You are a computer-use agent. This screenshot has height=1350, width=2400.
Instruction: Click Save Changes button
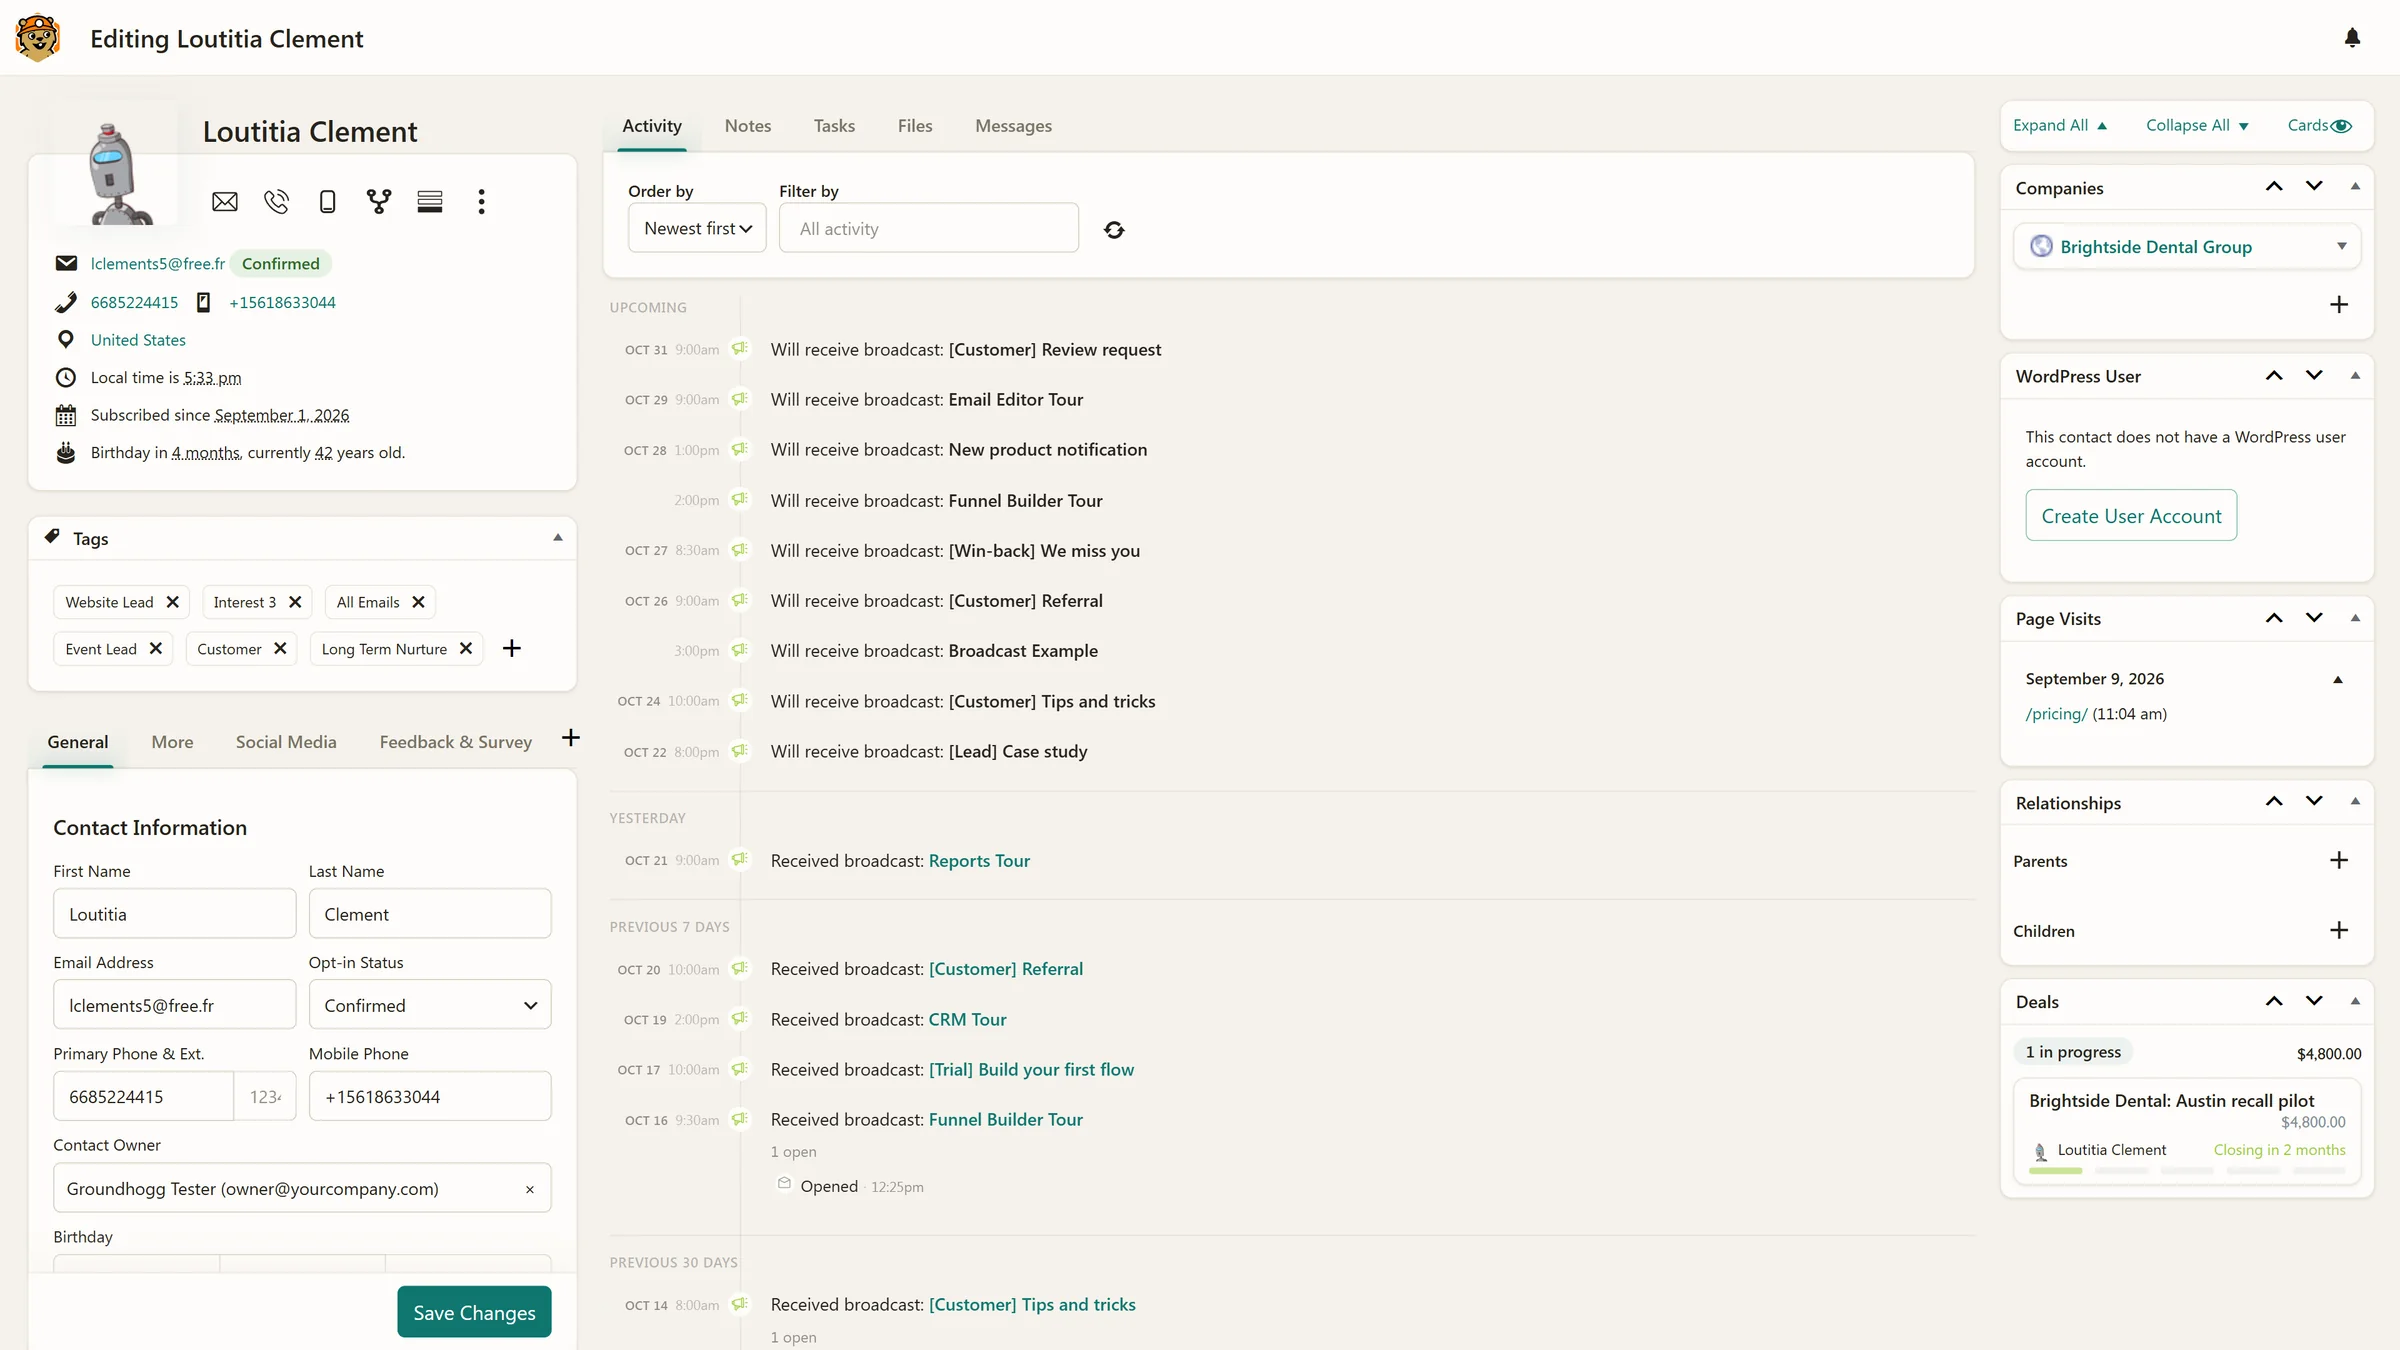tap(474, 1312)
